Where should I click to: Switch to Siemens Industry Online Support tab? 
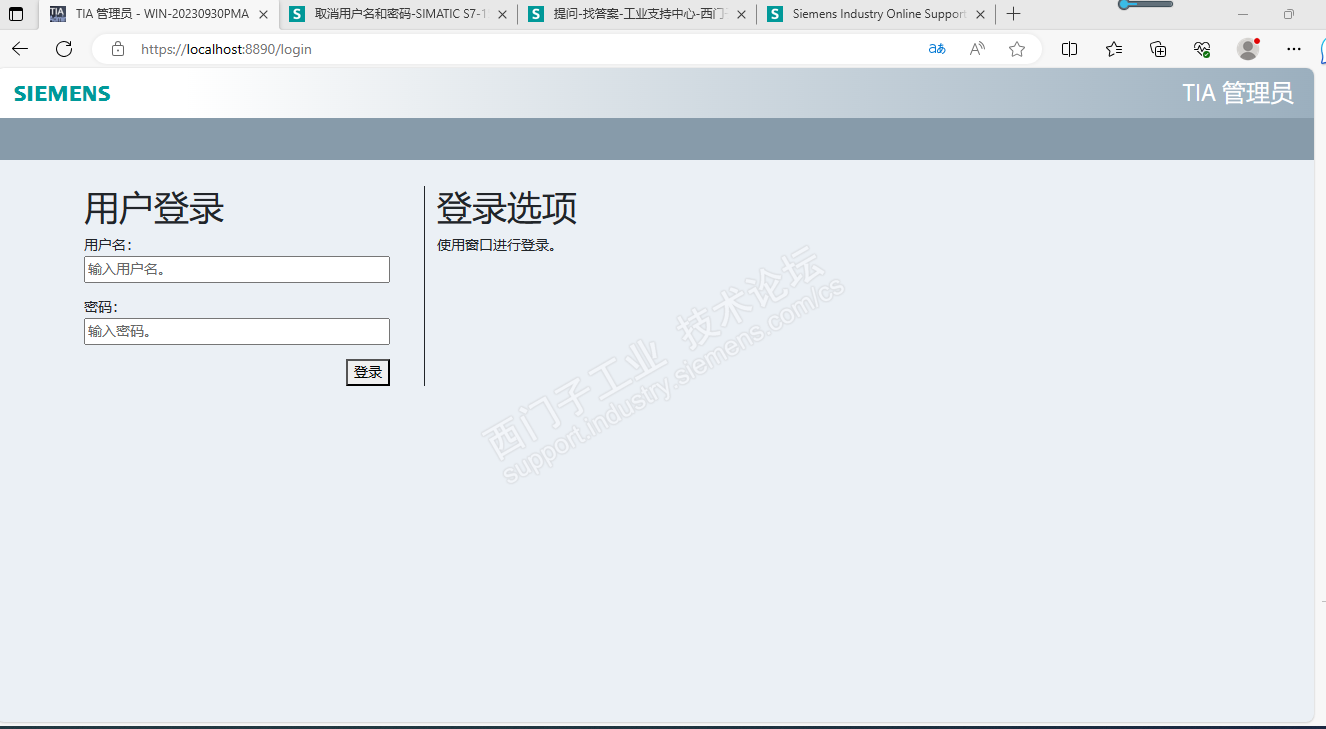pos(876,14)
